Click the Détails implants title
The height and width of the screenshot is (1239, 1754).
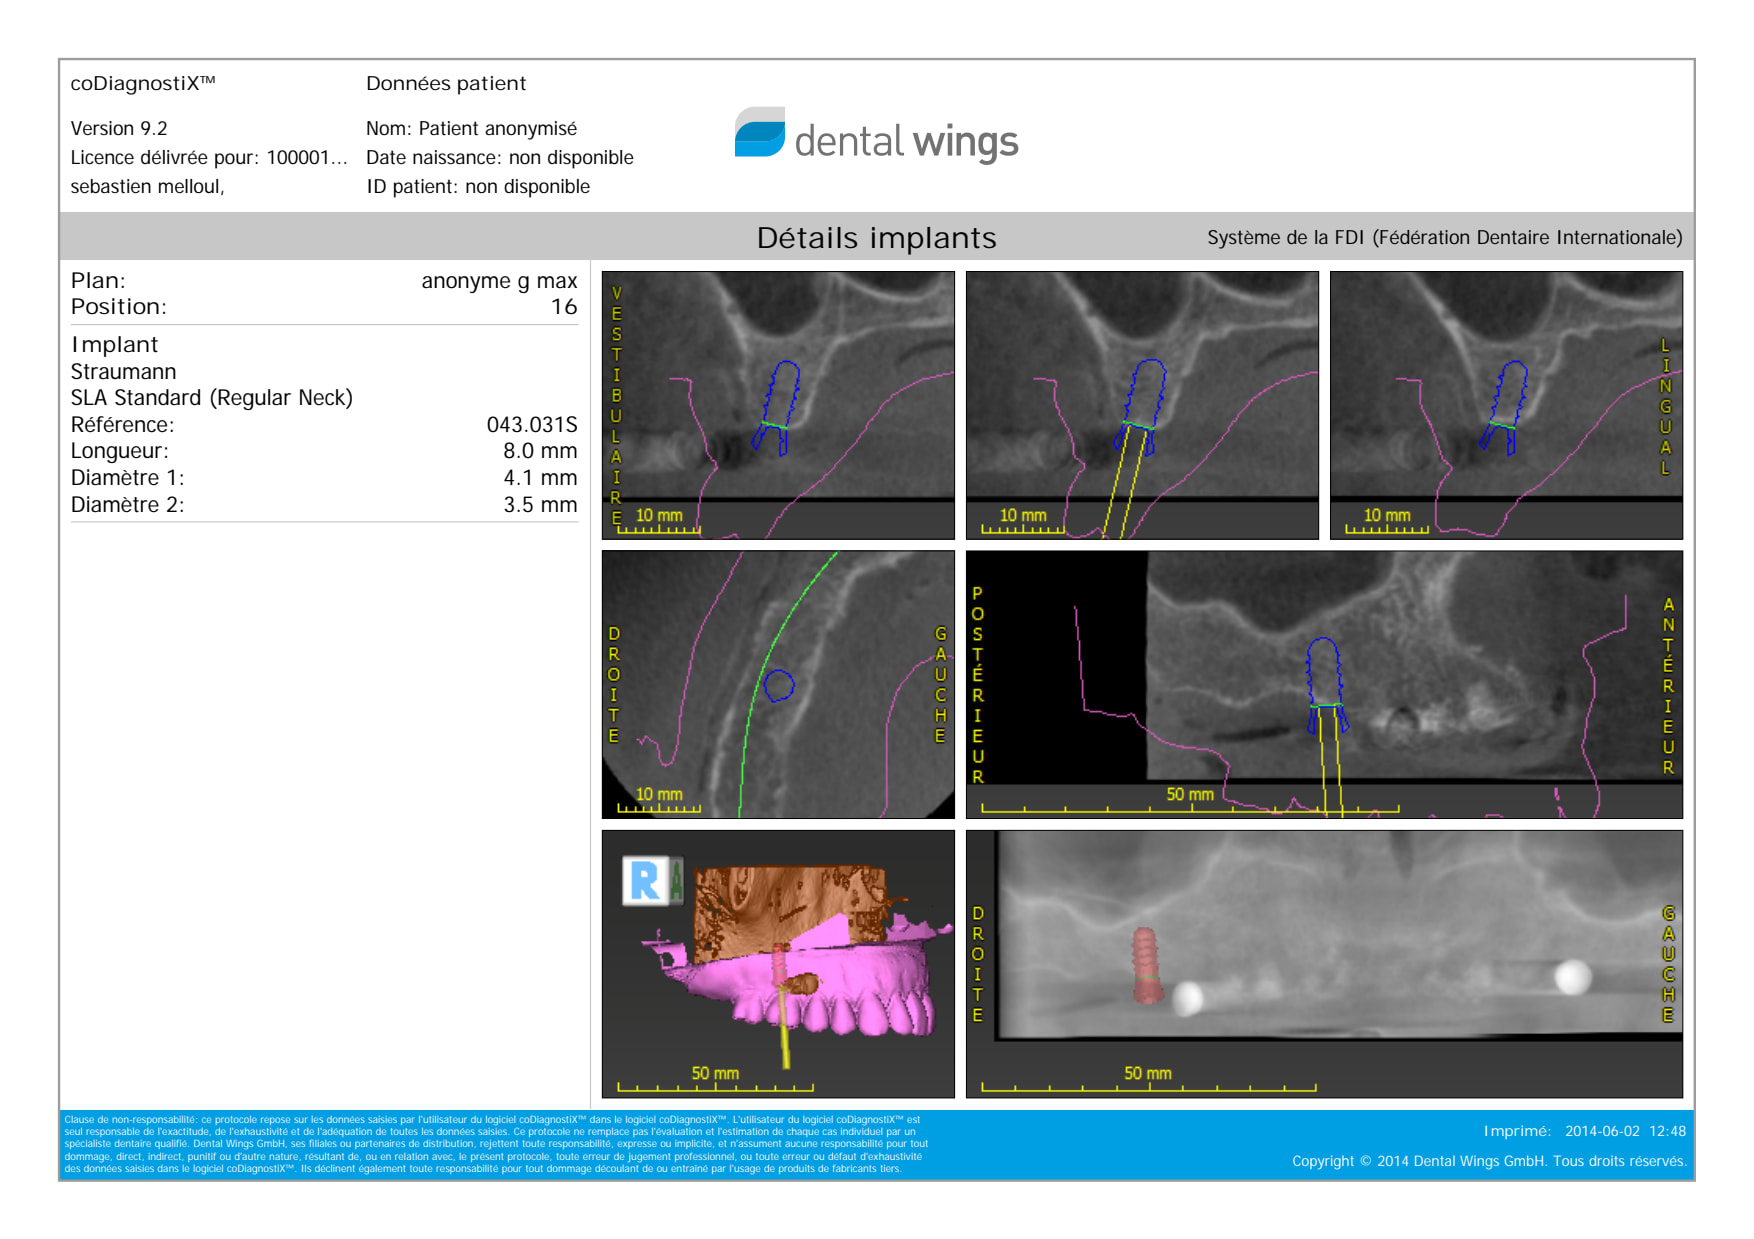tap(876, 238)
